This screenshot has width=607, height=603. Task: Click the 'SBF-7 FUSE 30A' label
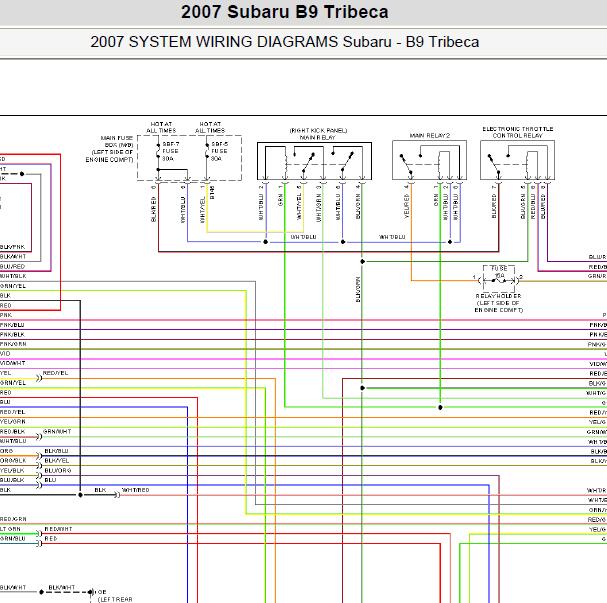click(170, 151)
